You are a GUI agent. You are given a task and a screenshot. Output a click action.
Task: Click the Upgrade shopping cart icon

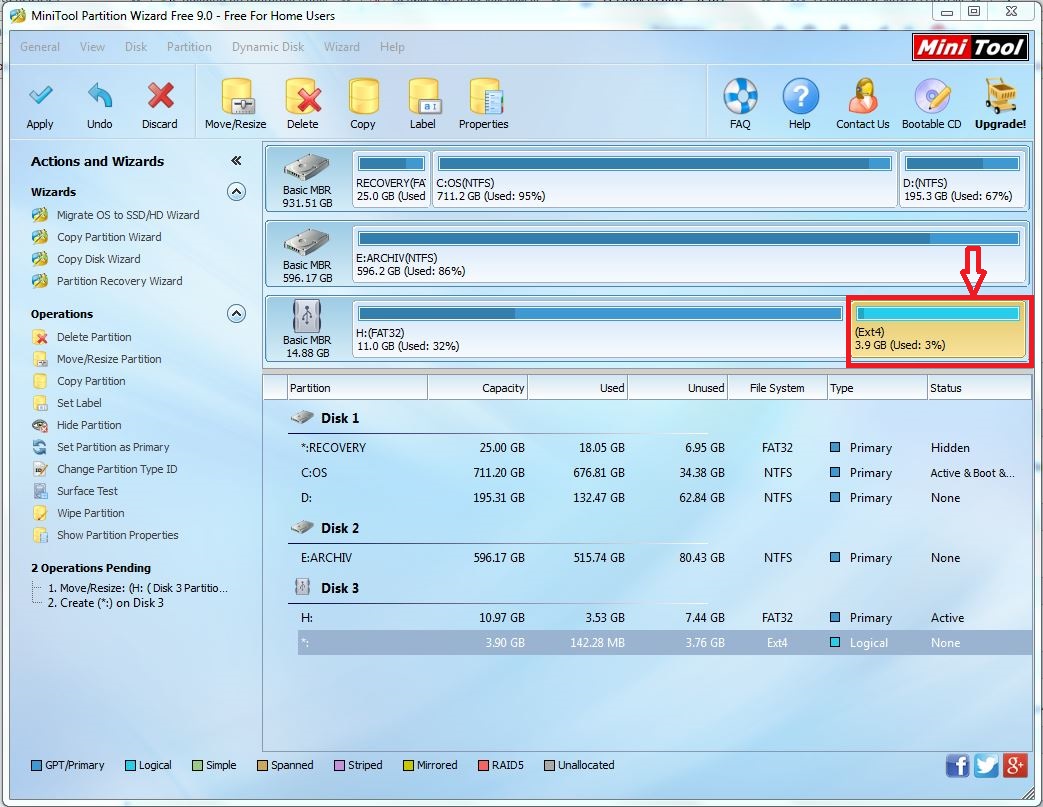[1000, 98]
